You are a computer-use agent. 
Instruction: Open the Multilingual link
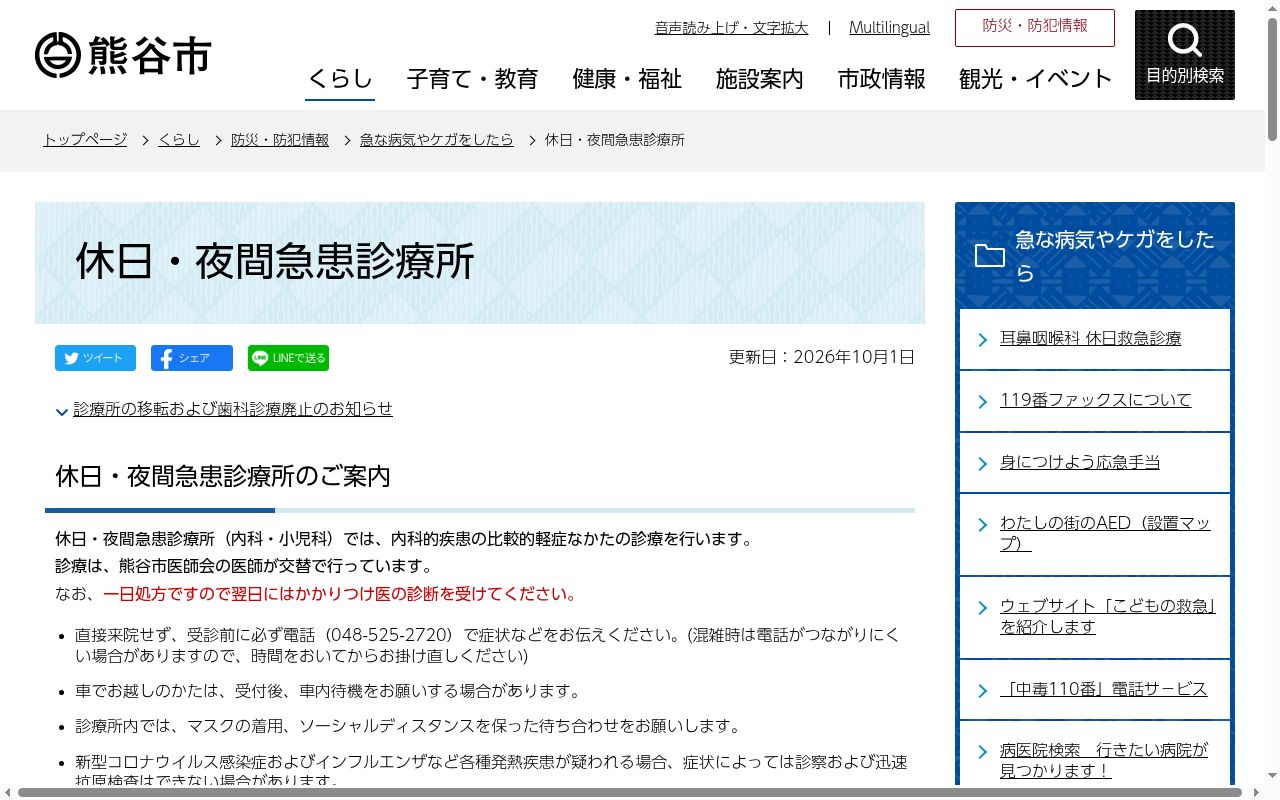click(889, 28)
